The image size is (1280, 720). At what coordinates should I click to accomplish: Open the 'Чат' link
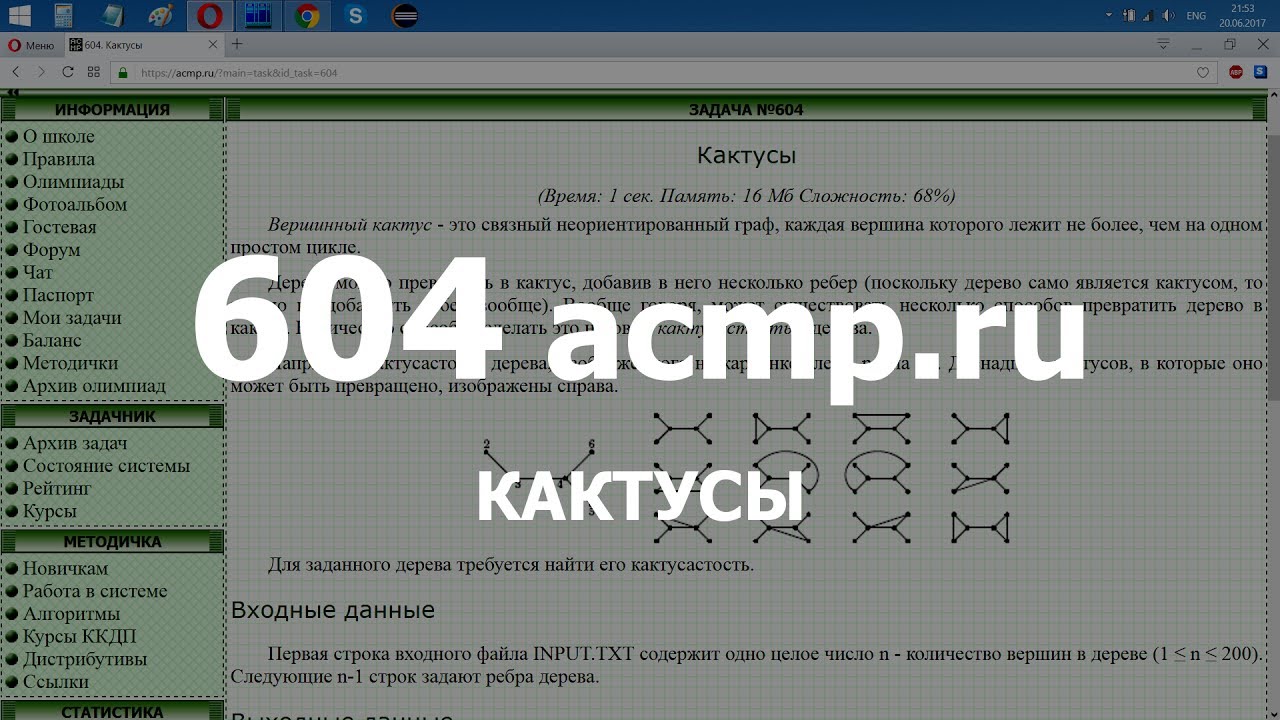point(38,272)
